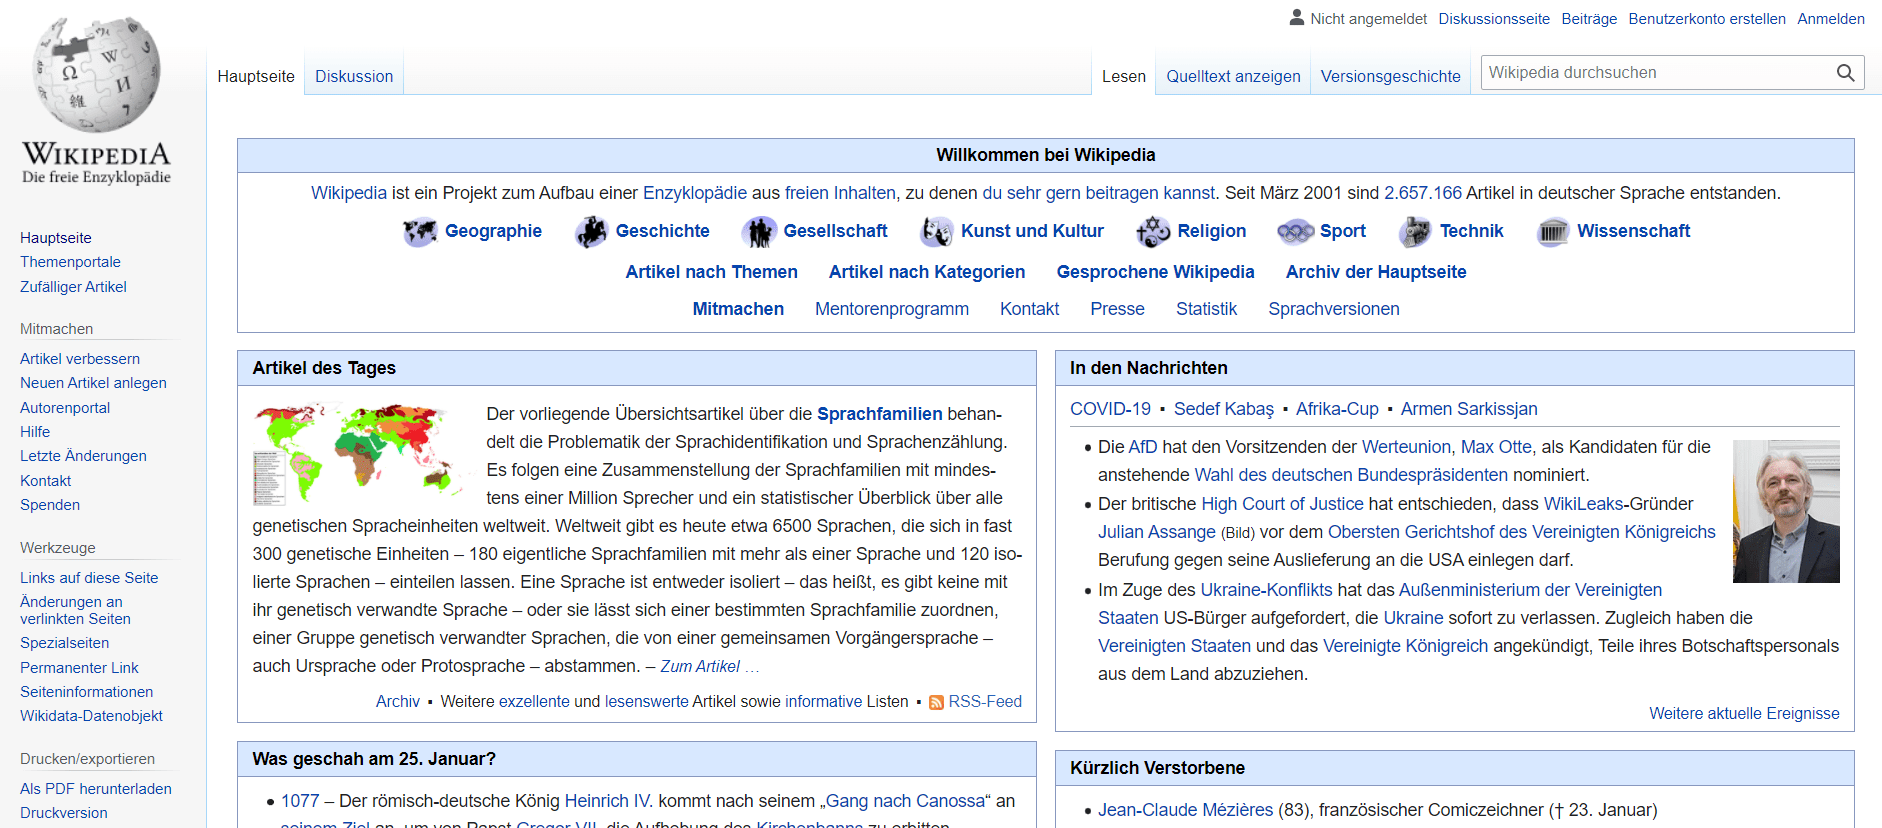Open the COVID-19 news link
The image size is (1882, 828).
click(x=1110, y=409)
